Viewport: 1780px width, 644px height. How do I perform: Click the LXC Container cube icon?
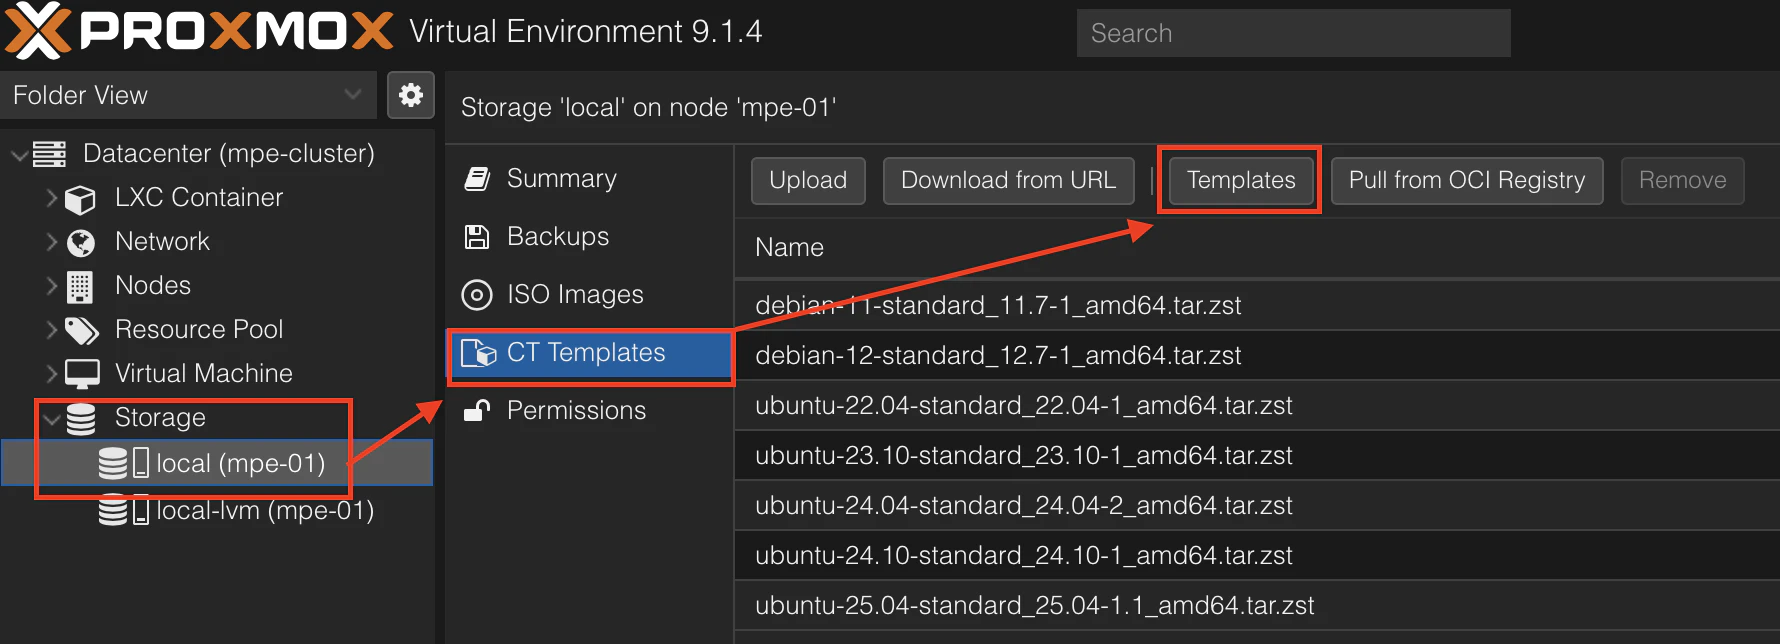[x=80, y=199]
